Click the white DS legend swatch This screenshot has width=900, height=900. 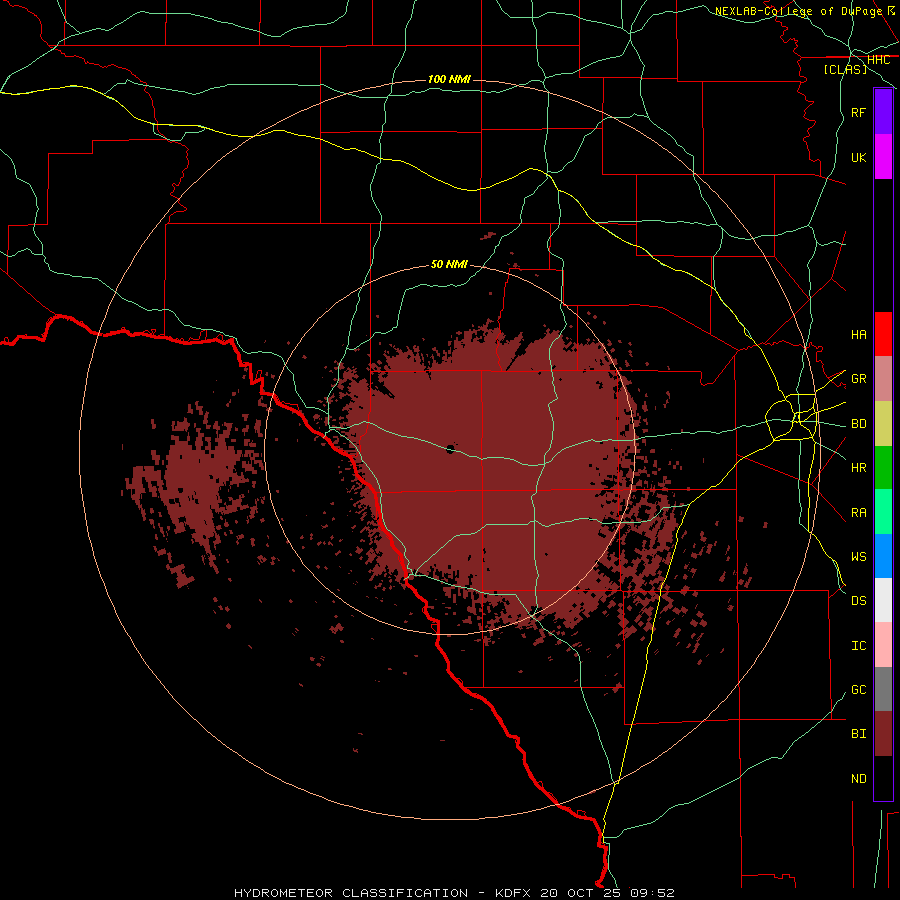coord(883,600)
